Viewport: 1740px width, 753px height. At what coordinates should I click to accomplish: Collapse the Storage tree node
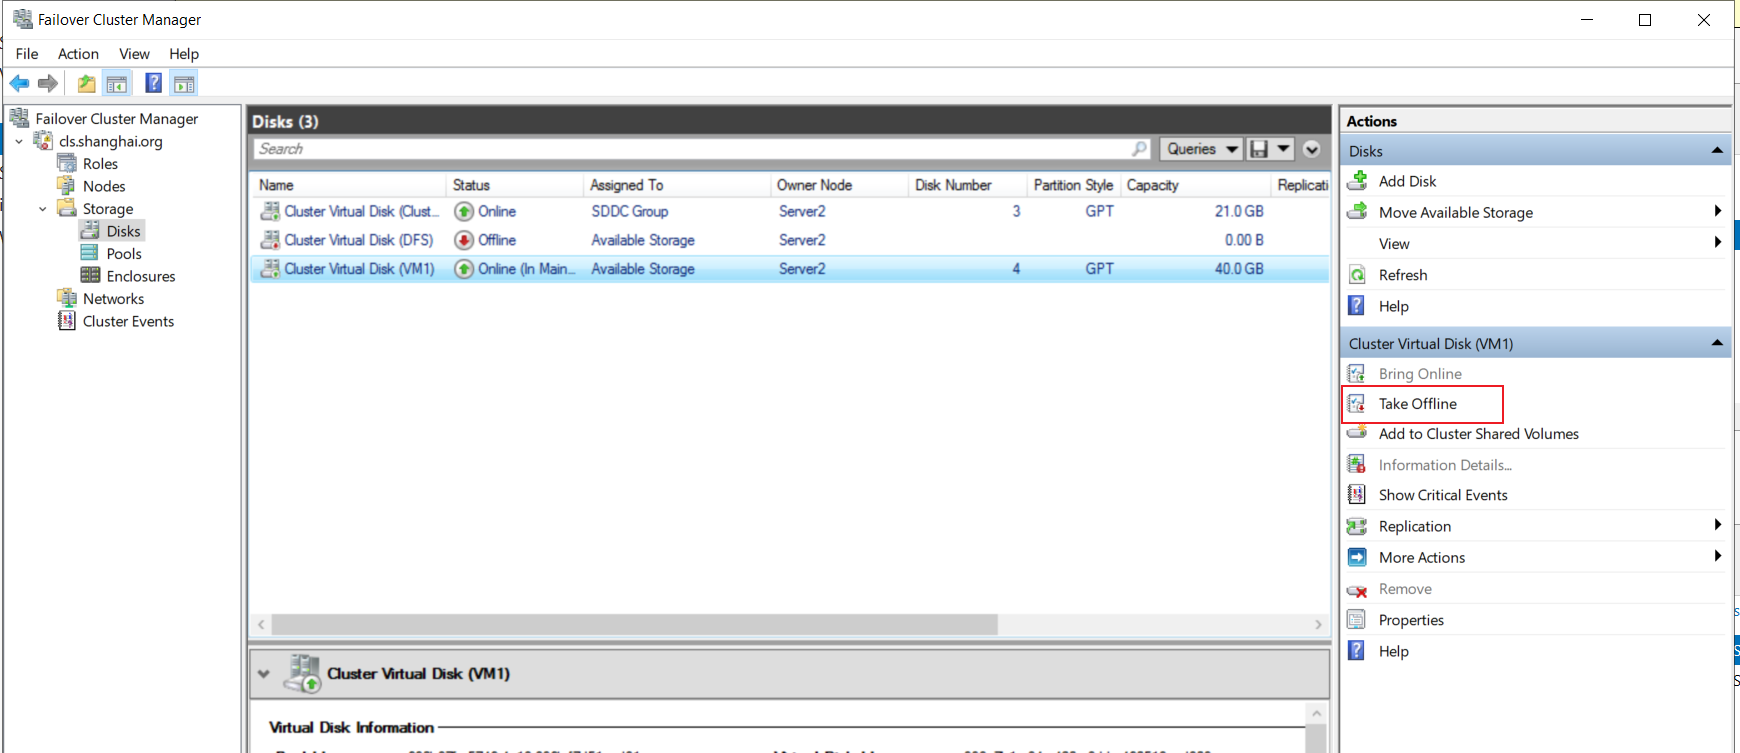pyautogui.click(x=43, y=209)
